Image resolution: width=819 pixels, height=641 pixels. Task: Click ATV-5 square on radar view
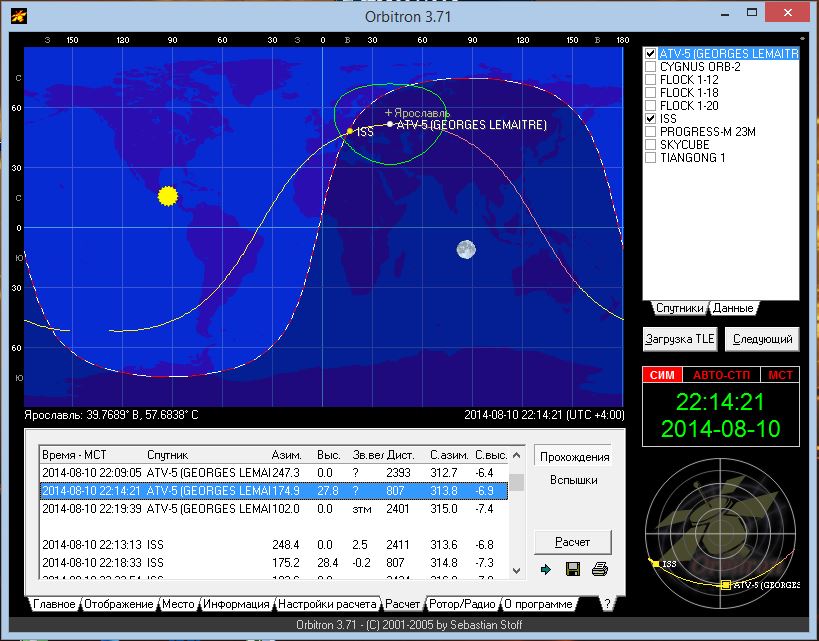[x=726, y=585]
